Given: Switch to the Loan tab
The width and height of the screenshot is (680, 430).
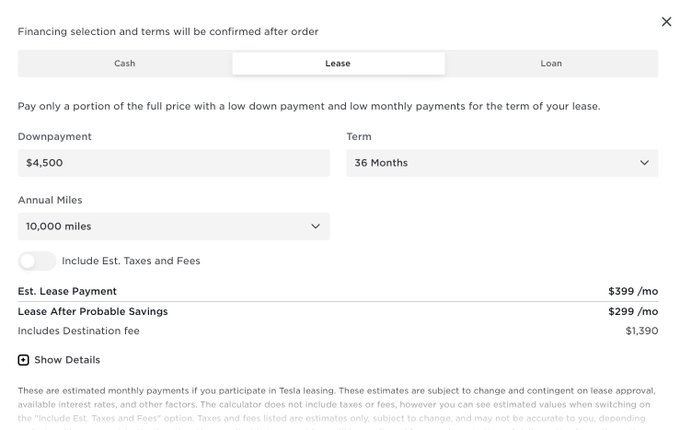Looking at the screenshot, I should click(x=551, y=63).
